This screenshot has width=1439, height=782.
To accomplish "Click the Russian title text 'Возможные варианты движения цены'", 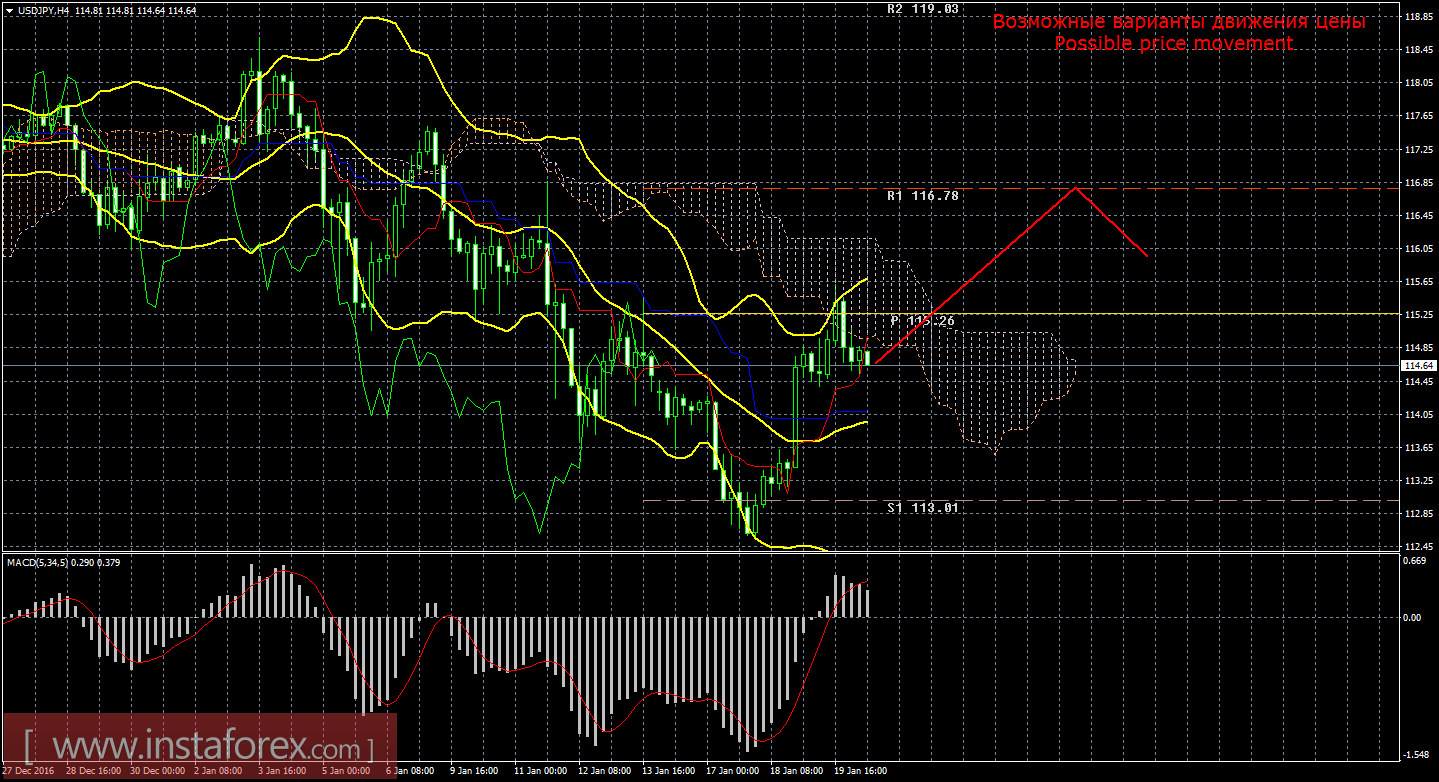I will point(1179,22).
